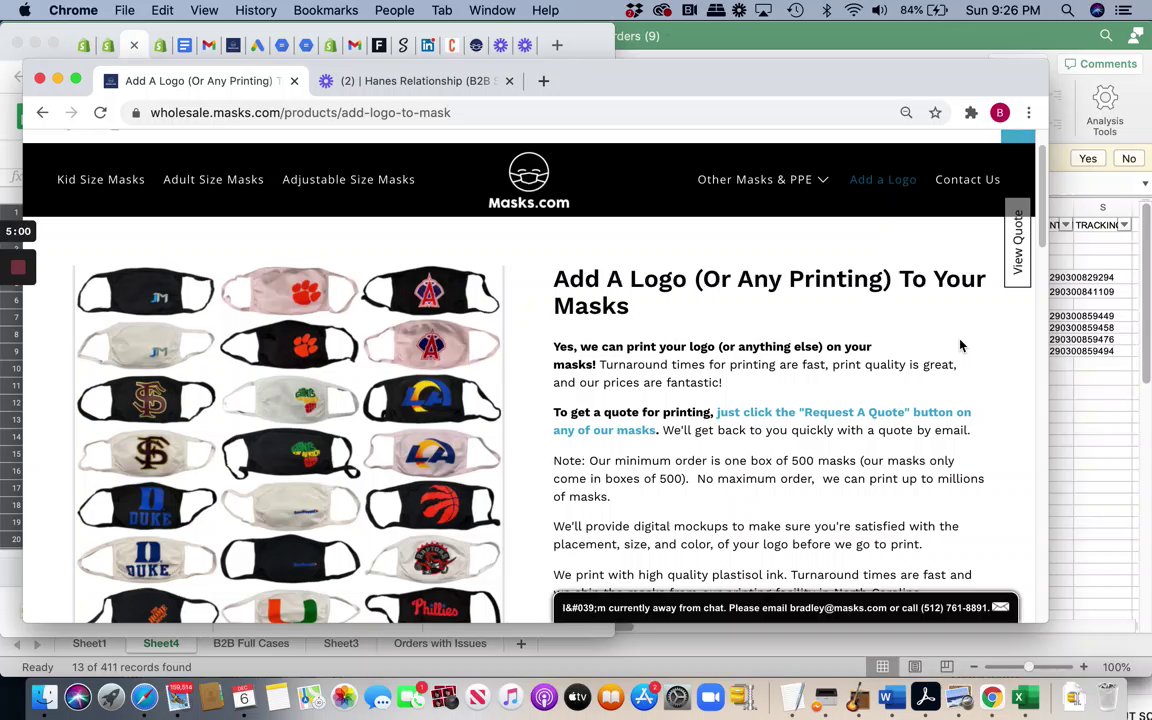Click the search icon in Excel window

(x=1106, y=35)
